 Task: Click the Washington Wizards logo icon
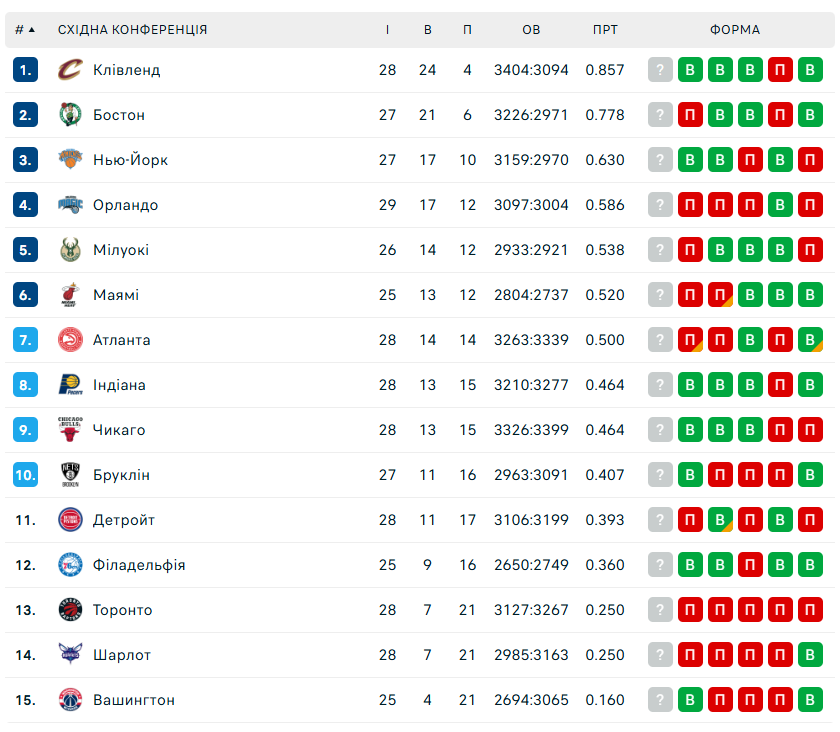69,700
